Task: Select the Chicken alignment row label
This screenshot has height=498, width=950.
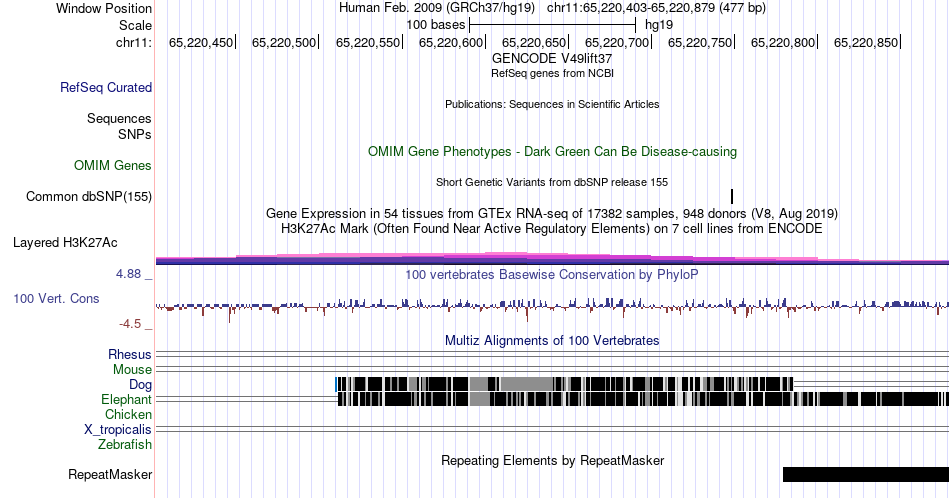Action: [x=128, y=414]
